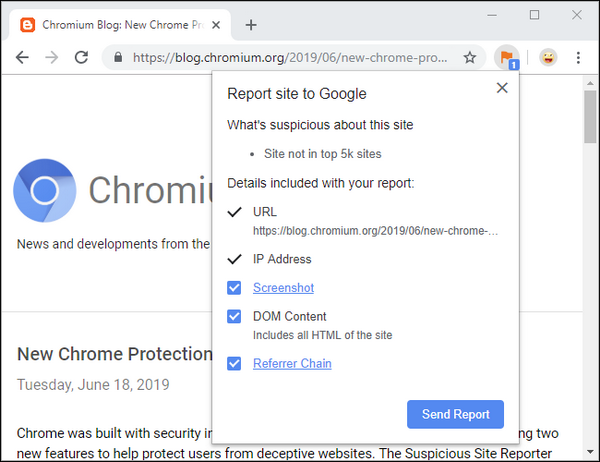Open a new tab with the plus icon
This screenshot has height=462, width=600.
251,24
